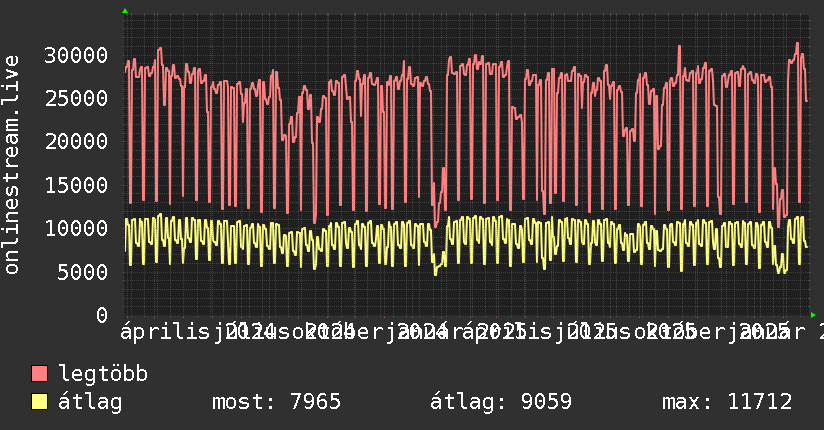
Task: Click the 10000 y-axis label
Action: (x=76, y=228)
